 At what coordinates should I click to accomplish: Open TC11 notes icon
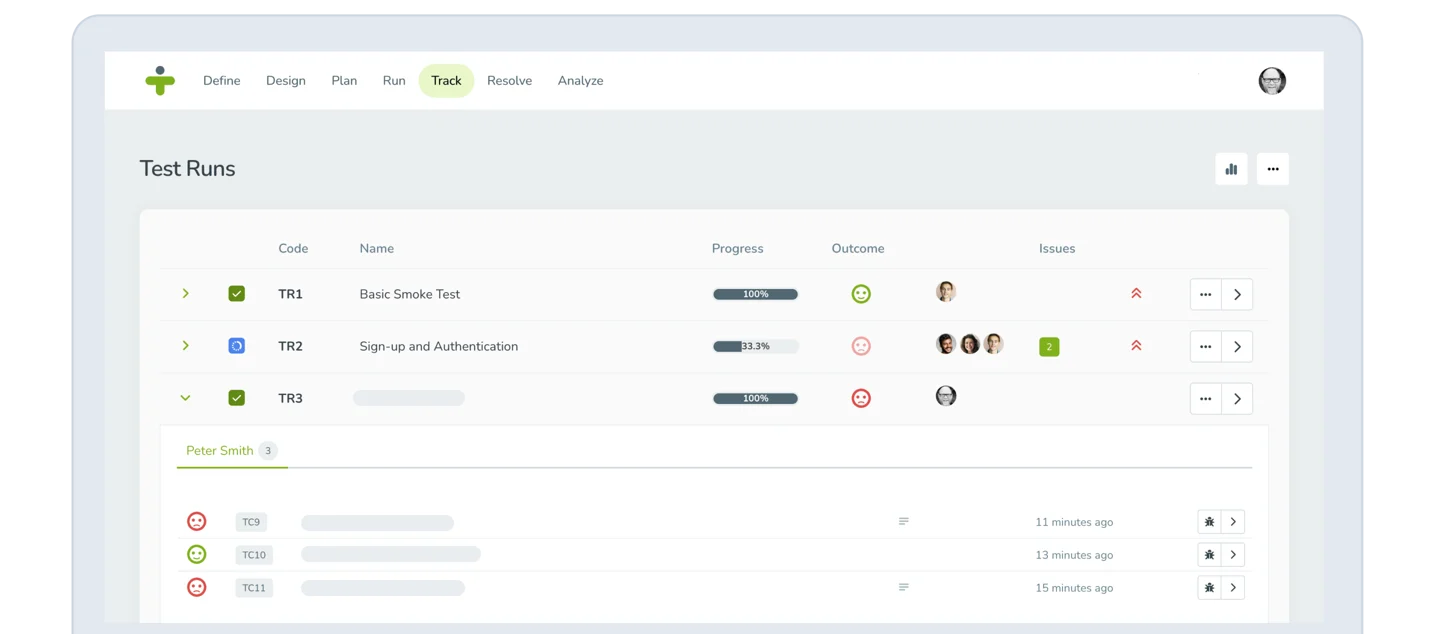904,588
